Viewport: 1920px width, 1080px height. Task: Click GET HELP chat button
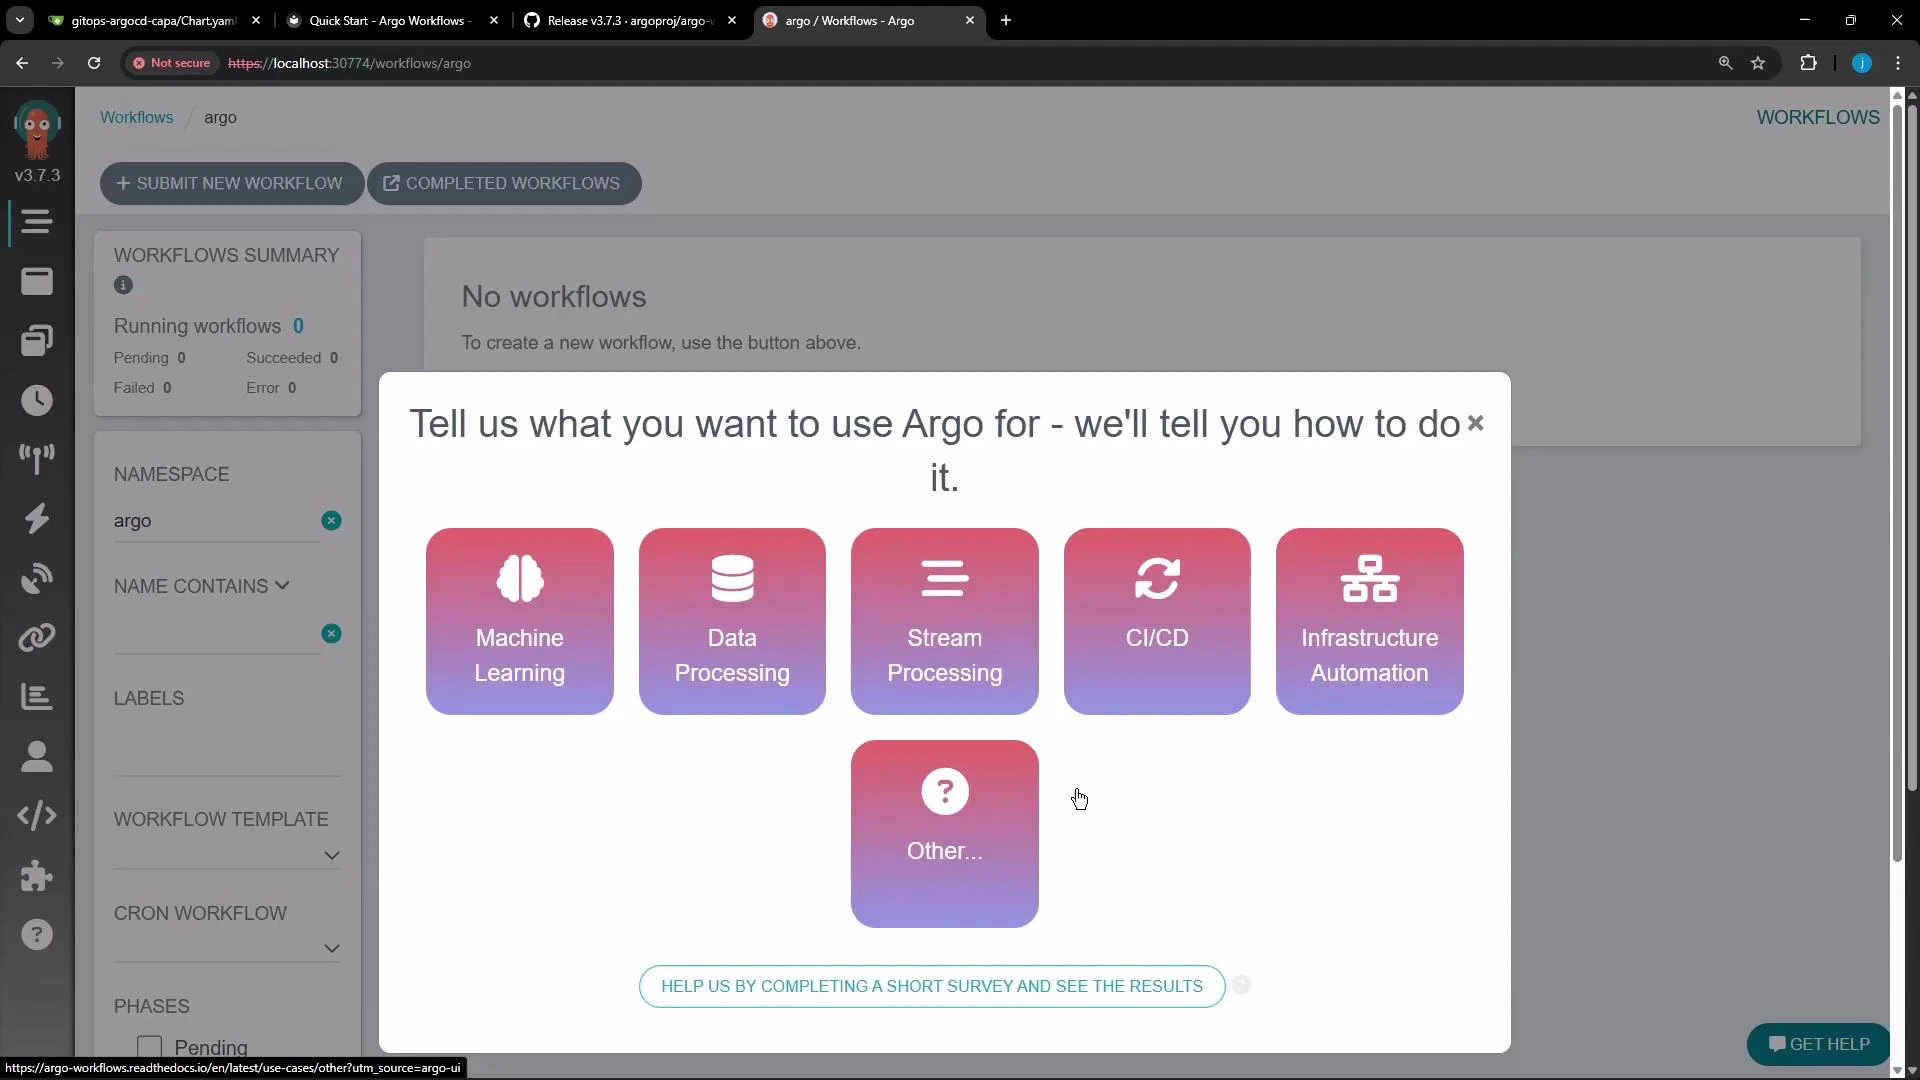pyautogui.click(x=1818, y=1044)
